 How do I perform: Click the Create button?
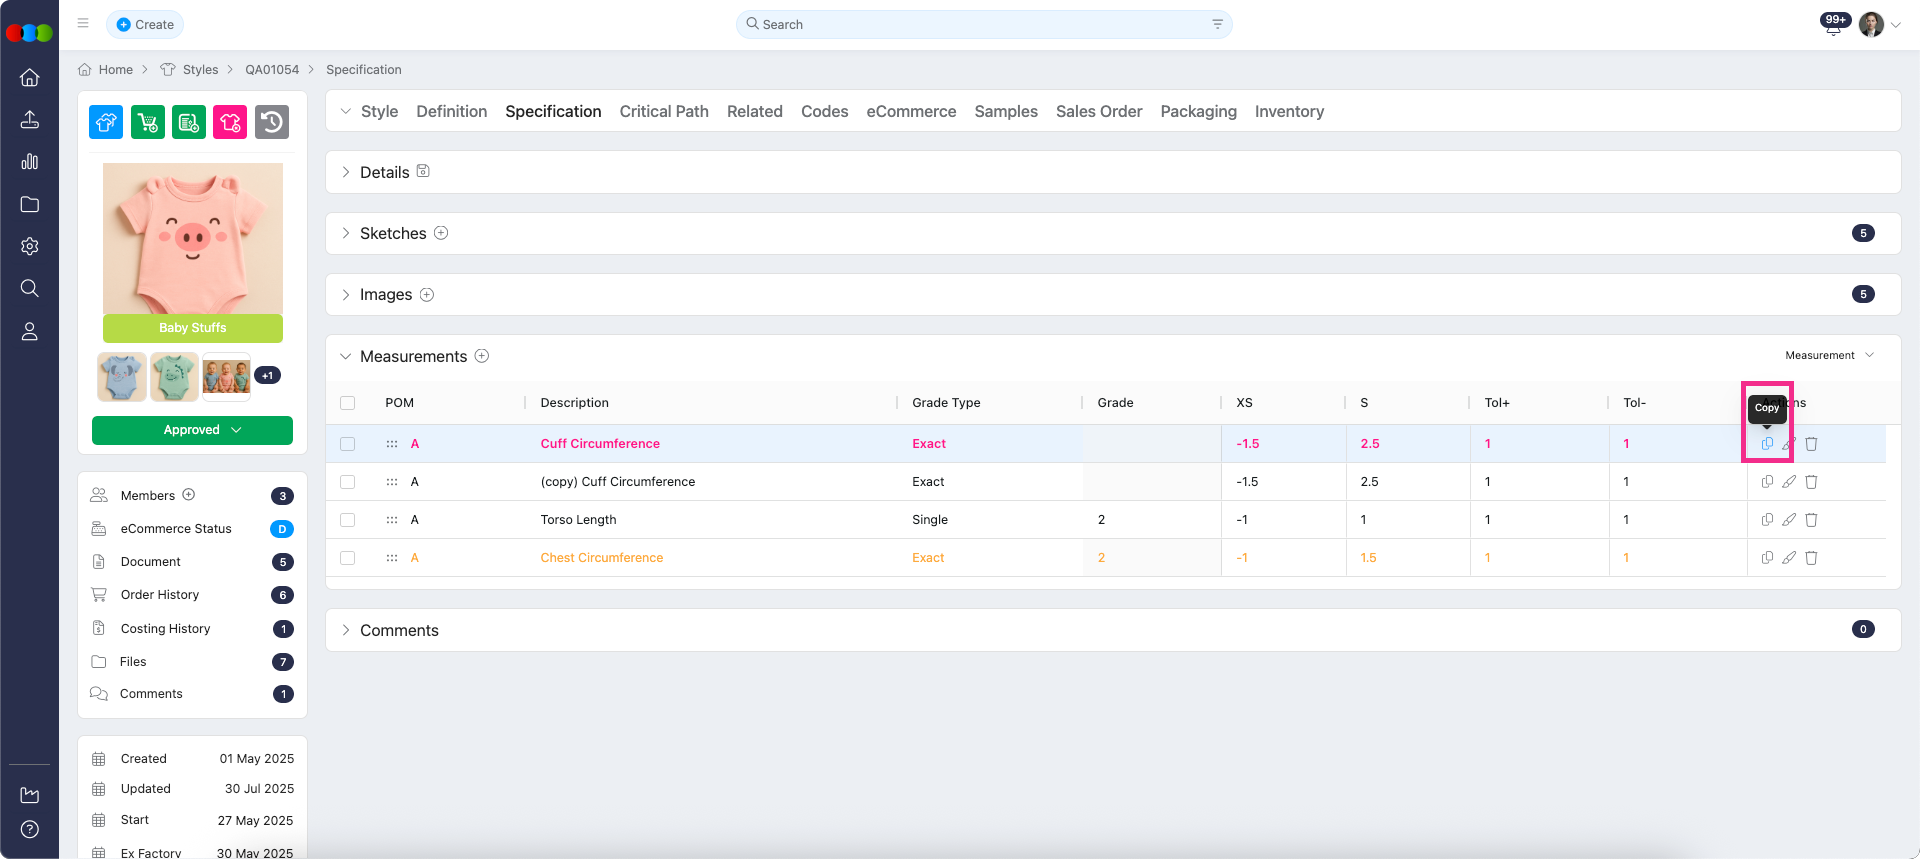click(145, 24)
